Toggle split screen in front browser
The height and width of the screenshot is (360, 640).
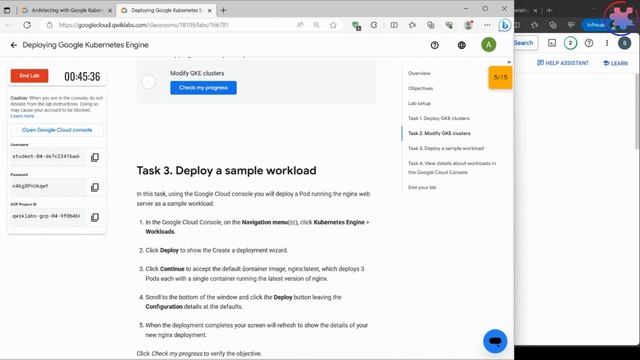[394, 25]
